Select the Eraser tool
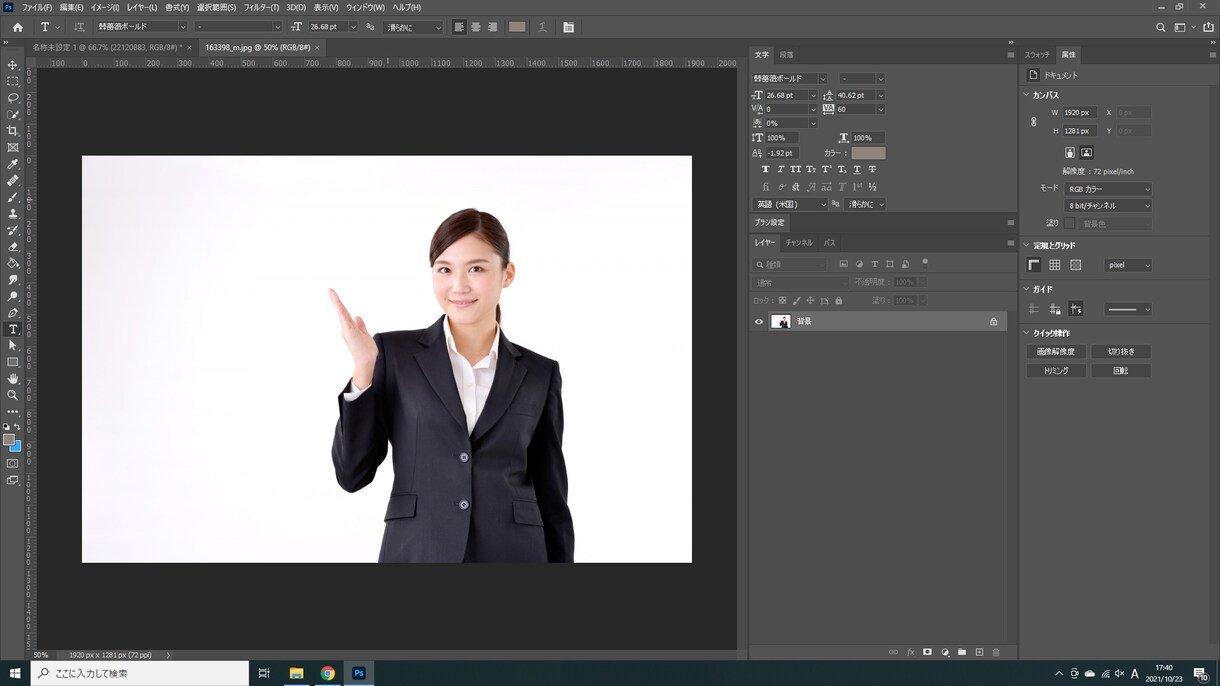The image size is (1220, 686). (x=13, y=247)
